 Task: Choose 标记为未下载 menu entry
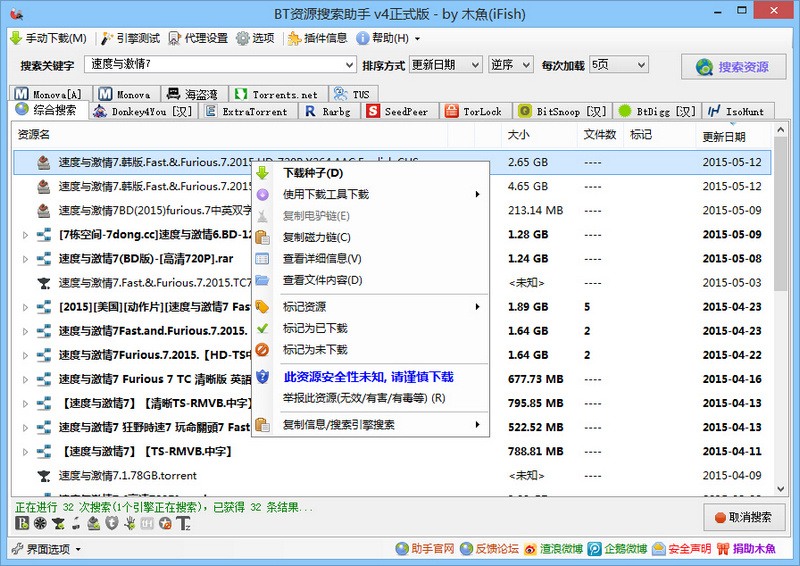pyautogui.click(x=370, y=350)
